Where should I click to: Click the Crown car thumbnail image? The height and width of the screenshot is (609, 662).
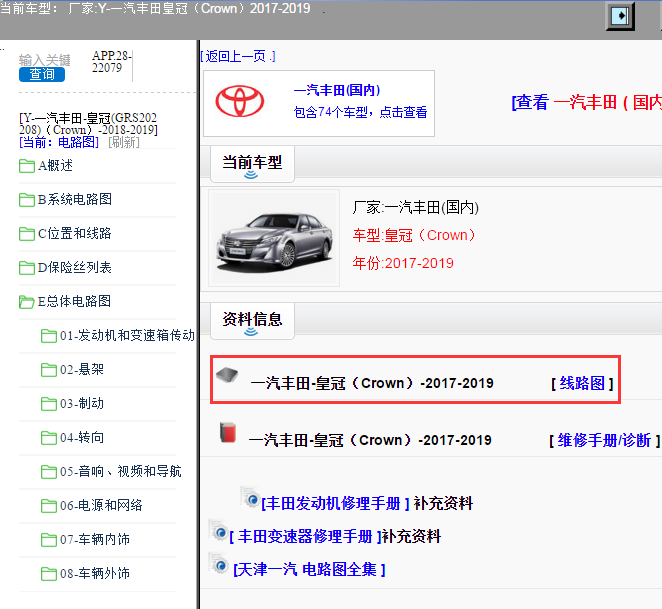point(274,238)
